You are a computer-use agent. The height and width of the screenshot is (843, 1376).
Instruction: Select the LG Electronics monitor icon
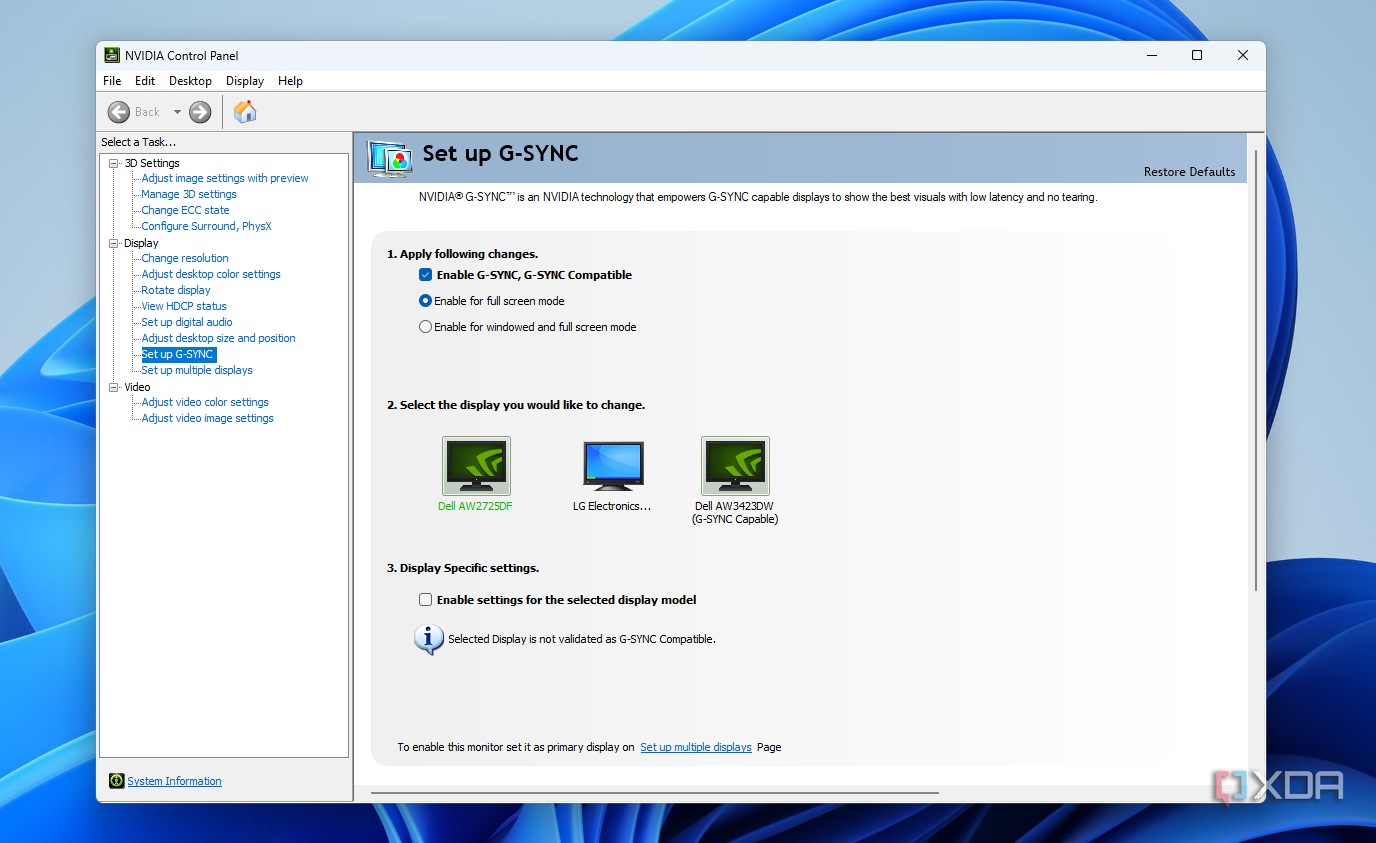pos(612,465)
